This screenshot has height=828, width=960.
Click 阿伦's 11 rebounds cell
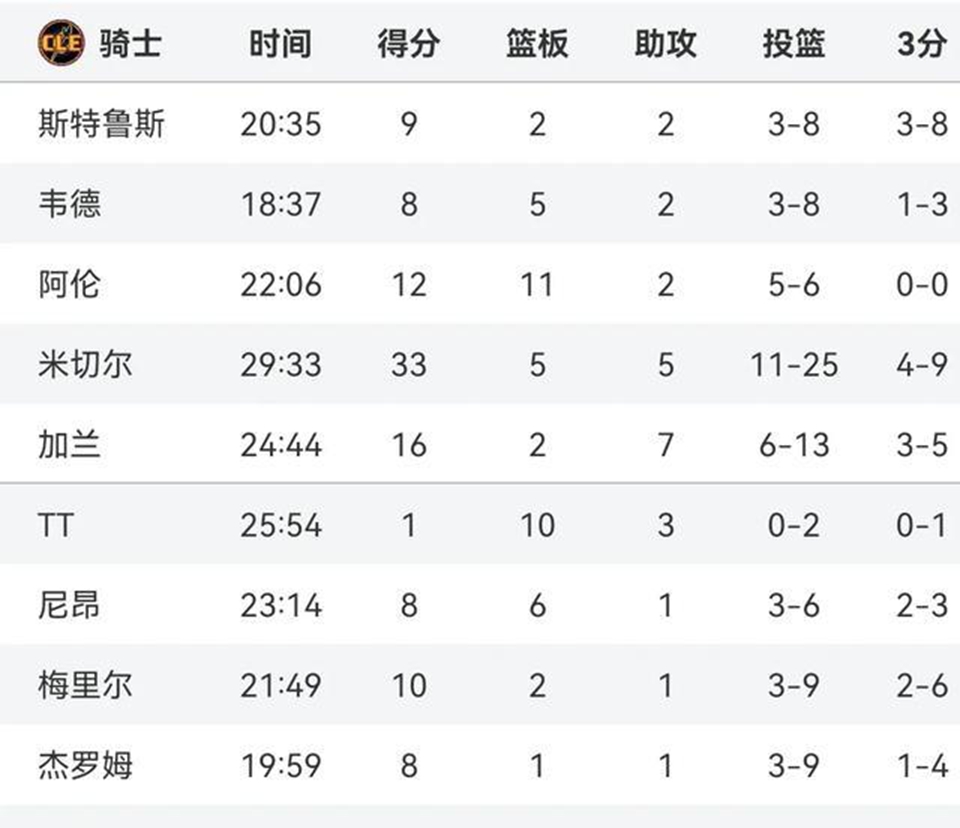(x=537, y=285)
